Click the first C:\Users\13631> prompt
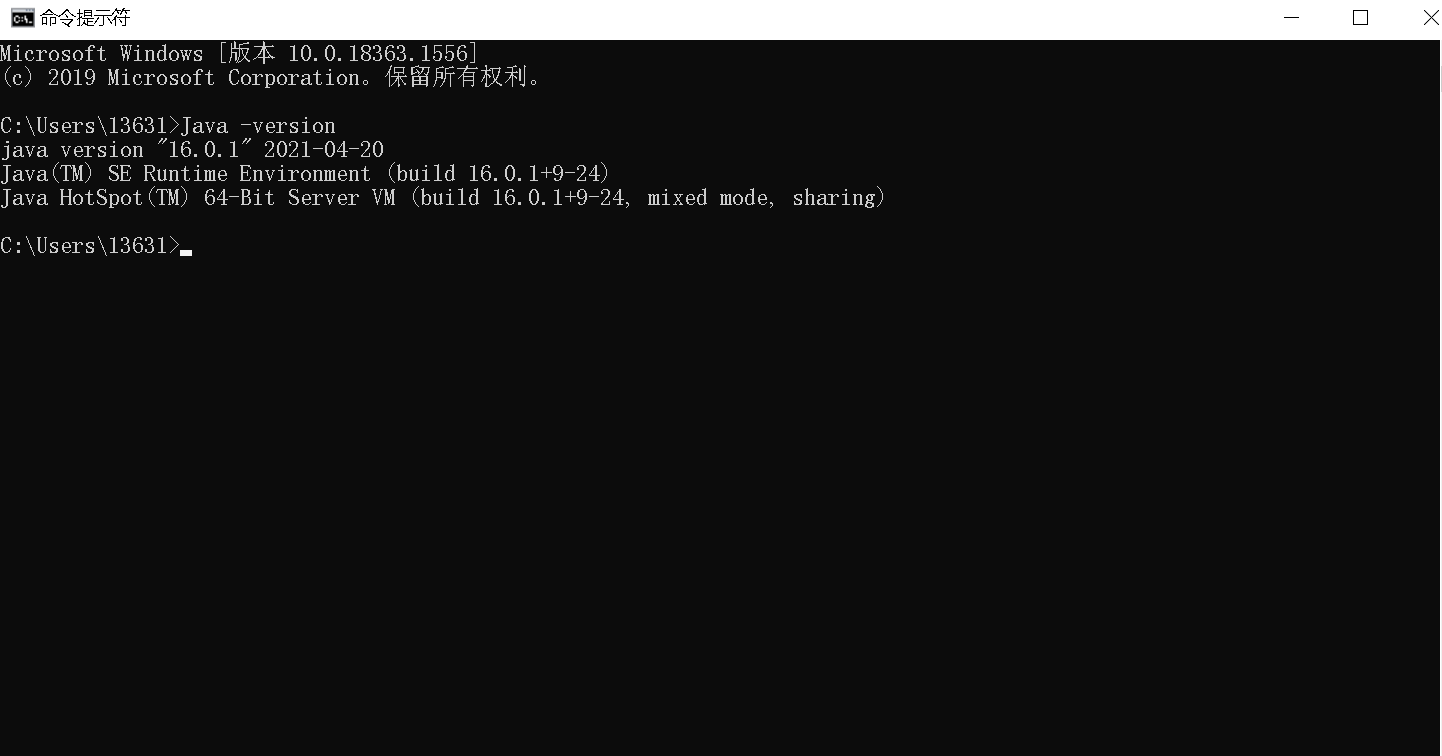The height and width of the screenshot is (756, 1442). (x=90, y=126)
